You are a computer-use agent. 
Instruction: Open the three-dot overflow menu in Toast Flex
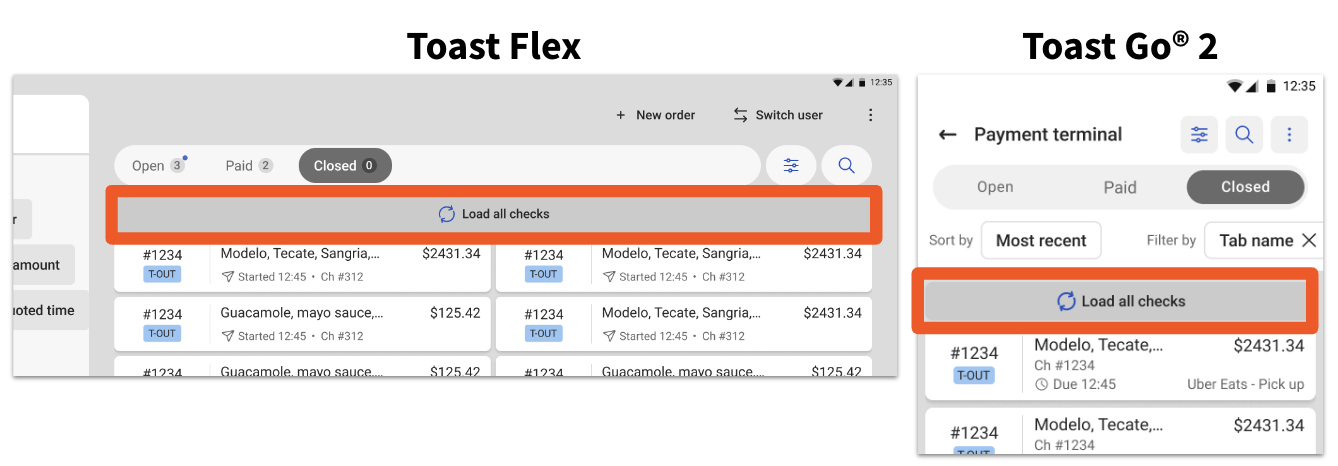click(x=870, y=115)
